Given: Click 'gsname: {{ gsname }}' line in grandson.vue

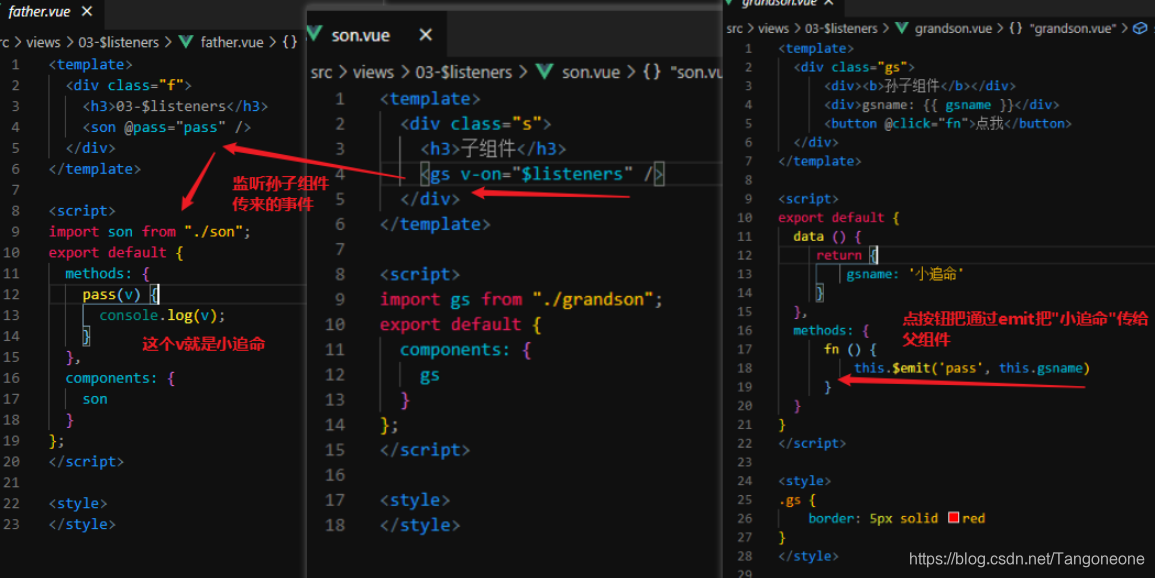Looking at the screenshot, I should (941, 105).
